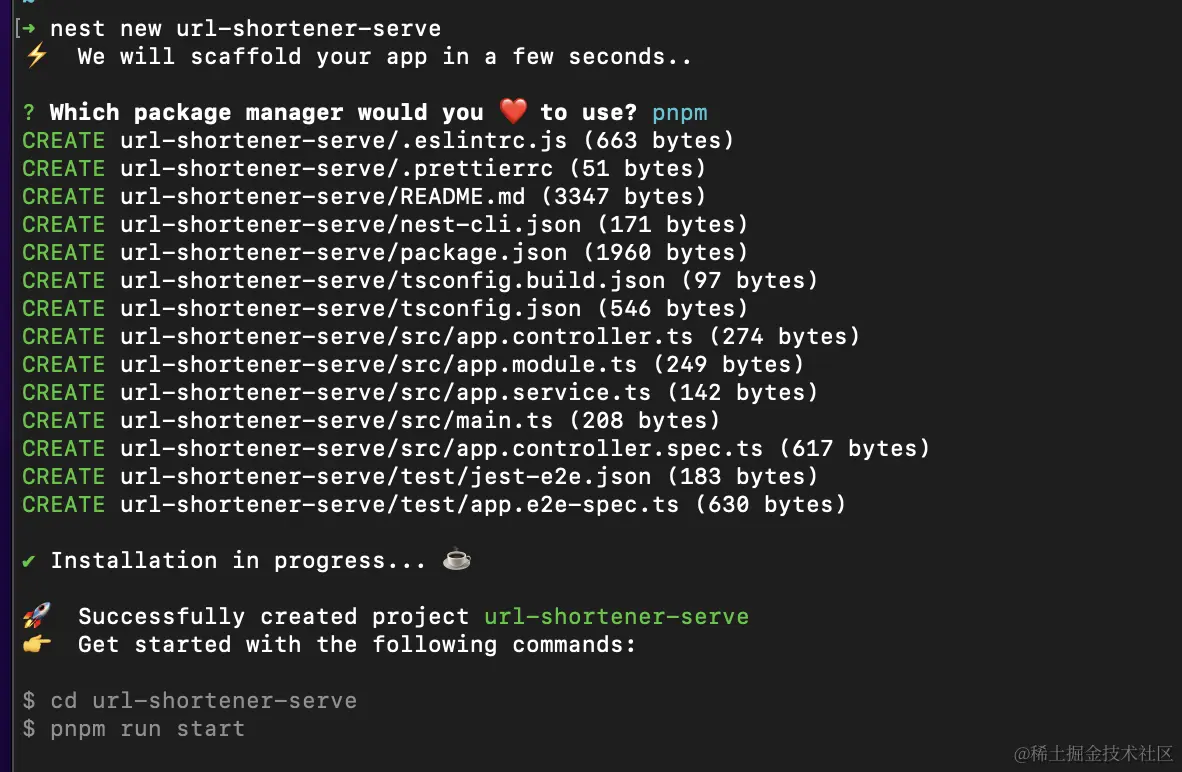This screenshot has width=1182, height=772.
Task: Click the green checkmark before Installation
Action: [29, 560]
